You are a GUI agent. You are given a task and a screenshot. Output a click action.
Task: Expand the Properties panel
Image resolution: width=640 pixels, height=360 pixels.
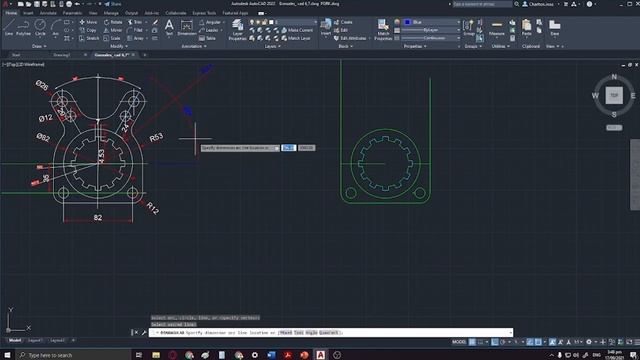415,47
